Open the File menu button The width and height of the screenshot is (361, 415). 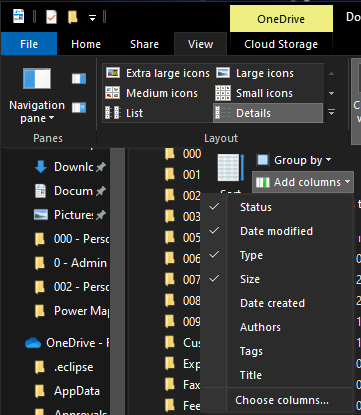click(29, 44)
